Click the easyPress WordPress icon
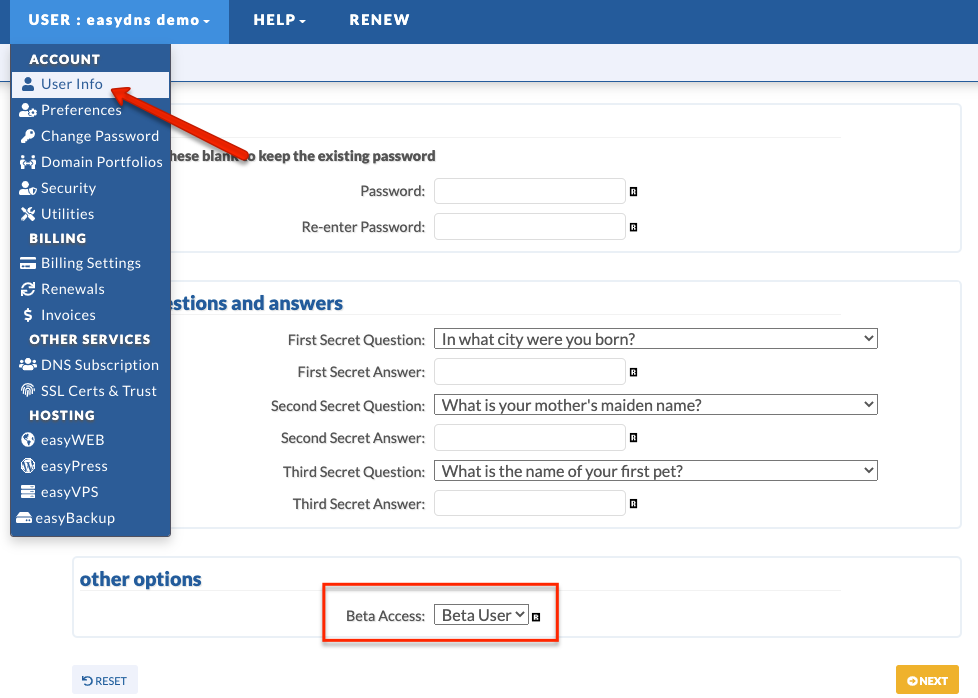The width and height of the screenshot is (978, 698). point(27,466)
